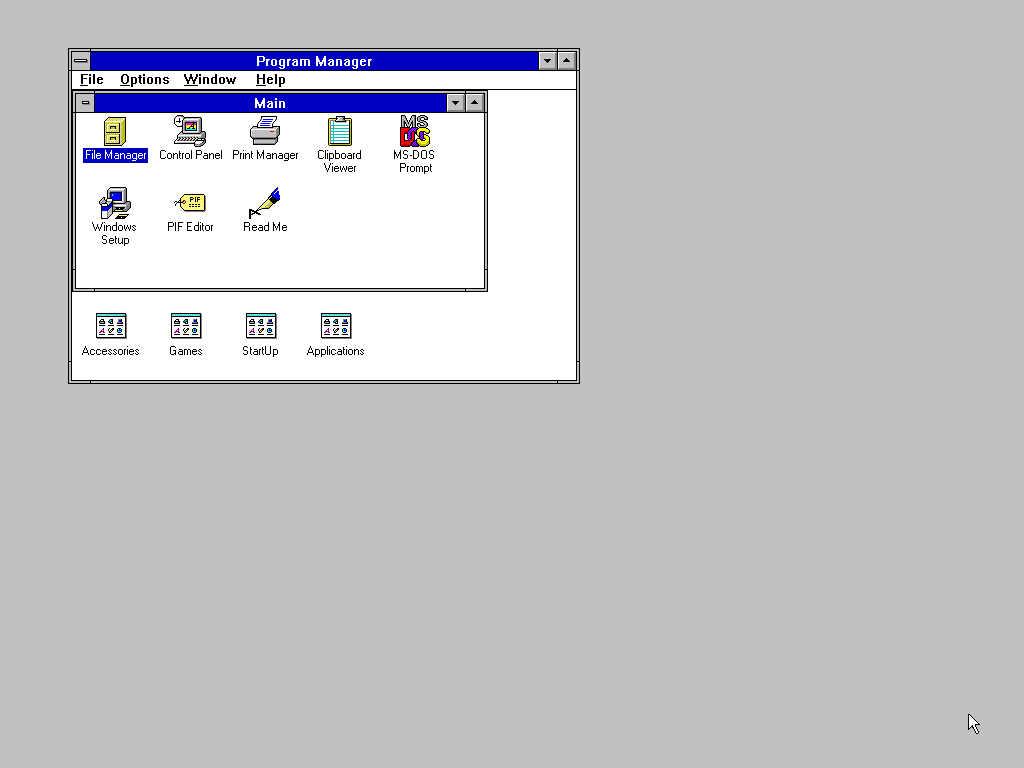Viewport: 1024px width, 768px height.
Task: Click the 'Games' group label
Action: [185, 351]
